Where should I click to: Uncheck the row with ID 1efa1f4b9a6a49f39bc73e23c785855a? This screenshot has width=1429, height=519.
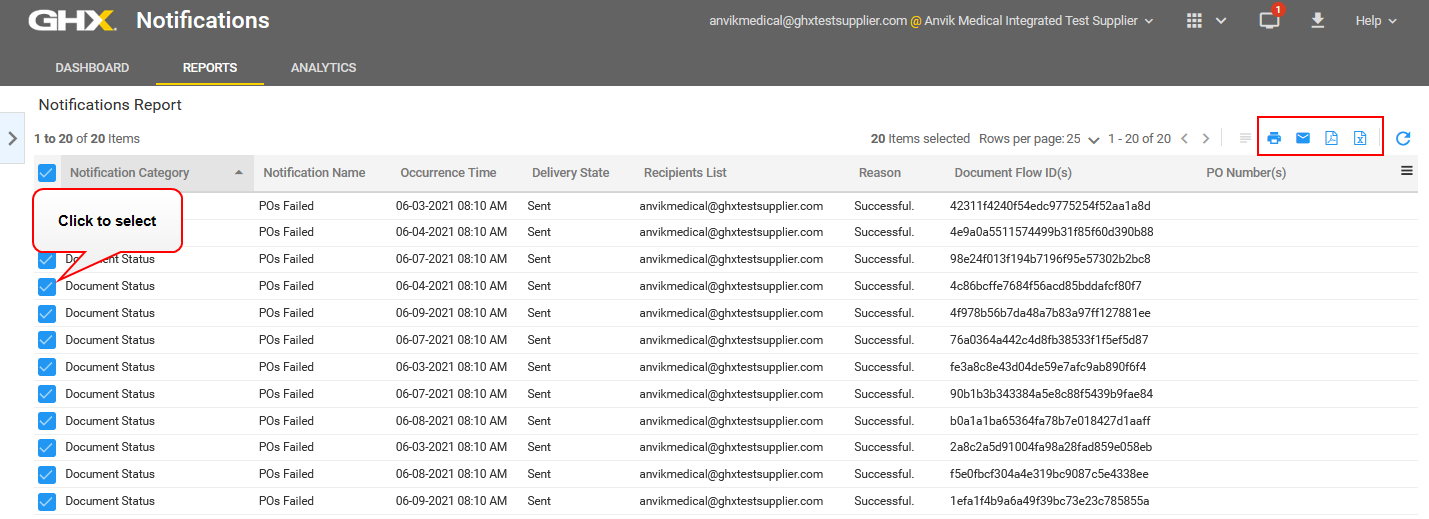pos(47,501)
